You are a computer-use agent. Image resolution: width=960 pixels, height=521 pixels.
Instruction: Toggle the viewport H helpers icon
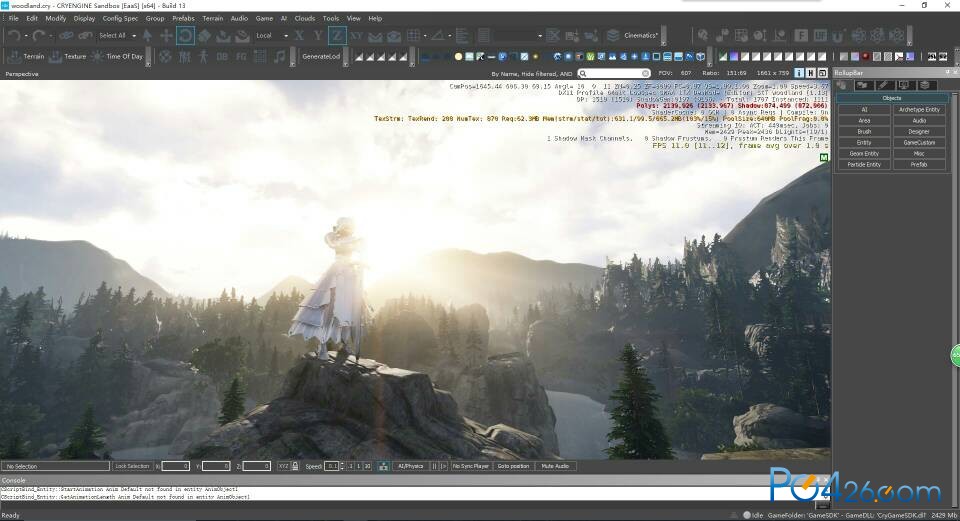click(x=811, y=73)
